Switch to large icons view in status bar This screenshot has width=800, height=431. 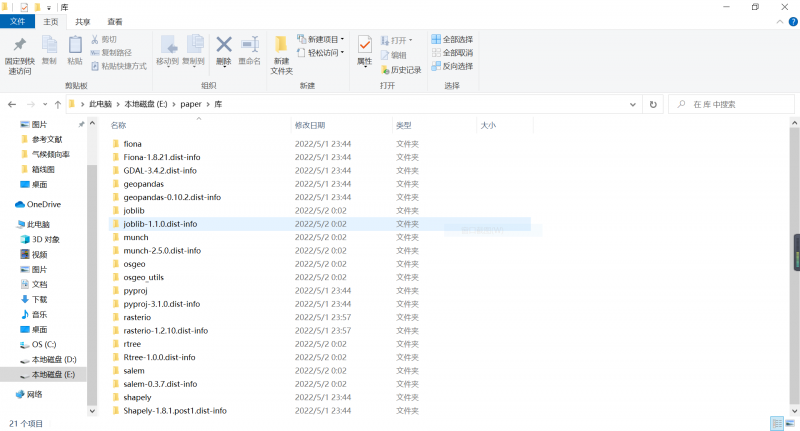tap(790, 423)
